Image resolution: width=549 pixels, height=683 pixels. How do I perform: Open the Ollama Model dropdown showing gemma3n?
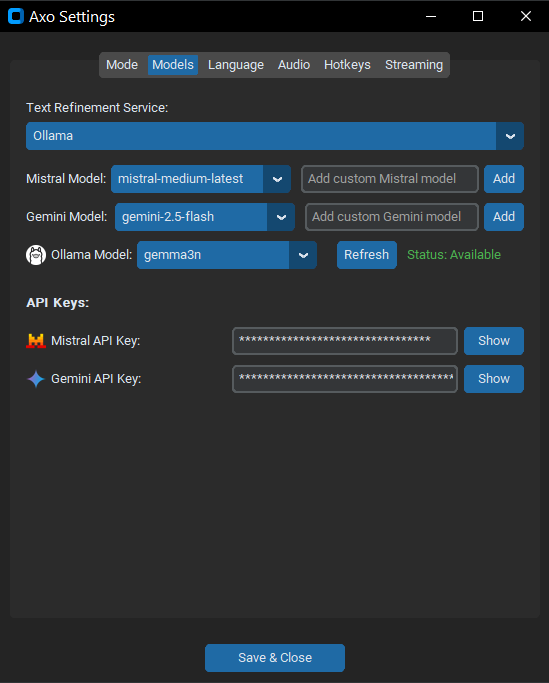[227, 255]
